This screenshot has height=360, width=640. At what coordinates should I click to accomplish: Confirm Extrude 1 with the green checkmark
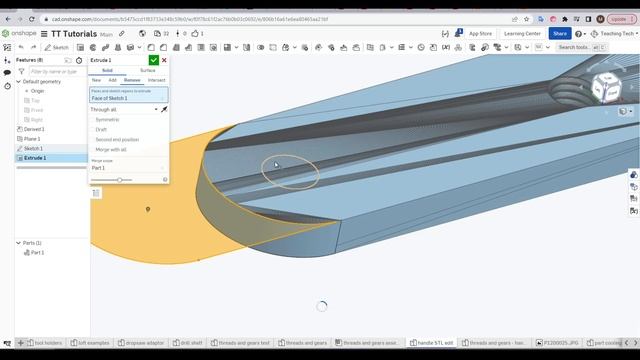(153, 60)
